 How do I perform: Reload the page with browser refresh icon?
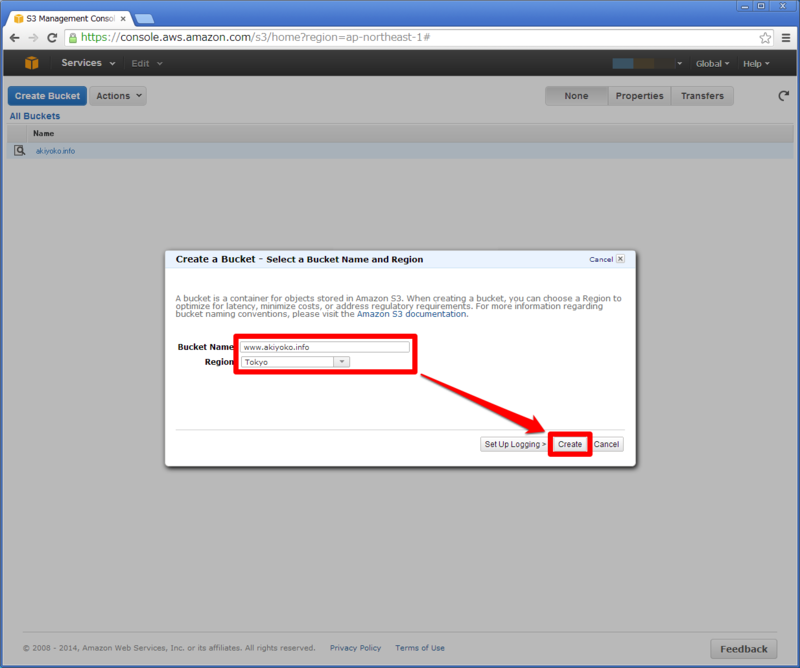(x=52, y=38)
